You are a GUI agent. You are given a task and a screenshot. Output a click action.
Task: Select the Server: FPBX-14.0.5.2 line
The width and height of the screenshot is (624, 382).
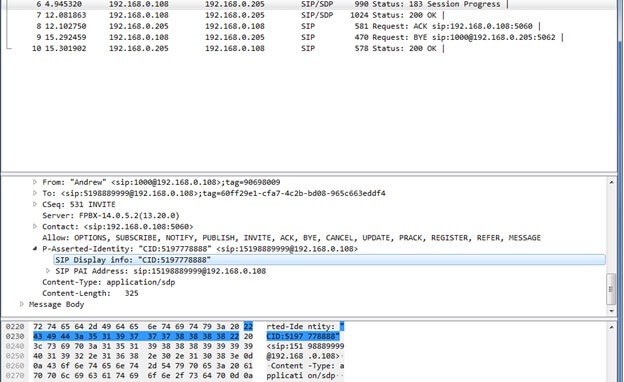[111, 216]
